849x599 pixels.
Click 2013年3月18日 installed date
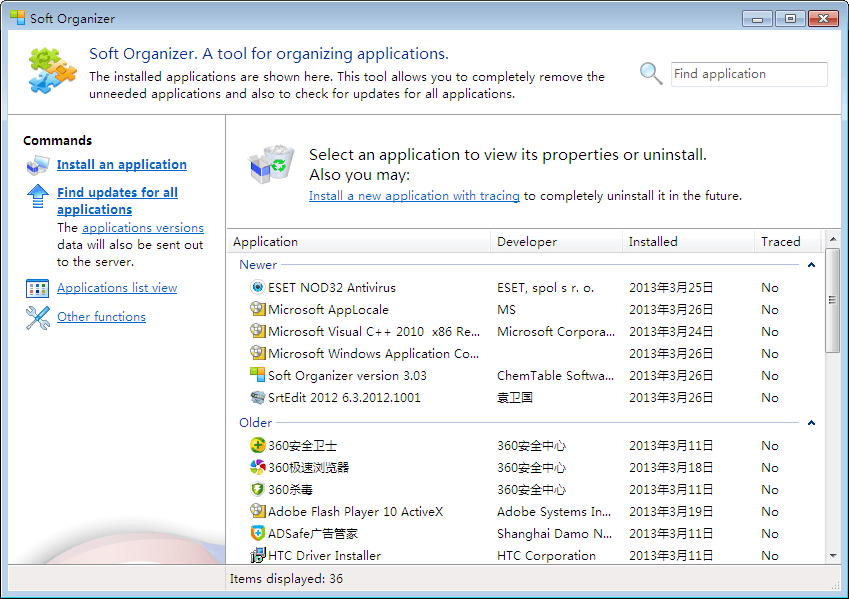pos(671,467)
